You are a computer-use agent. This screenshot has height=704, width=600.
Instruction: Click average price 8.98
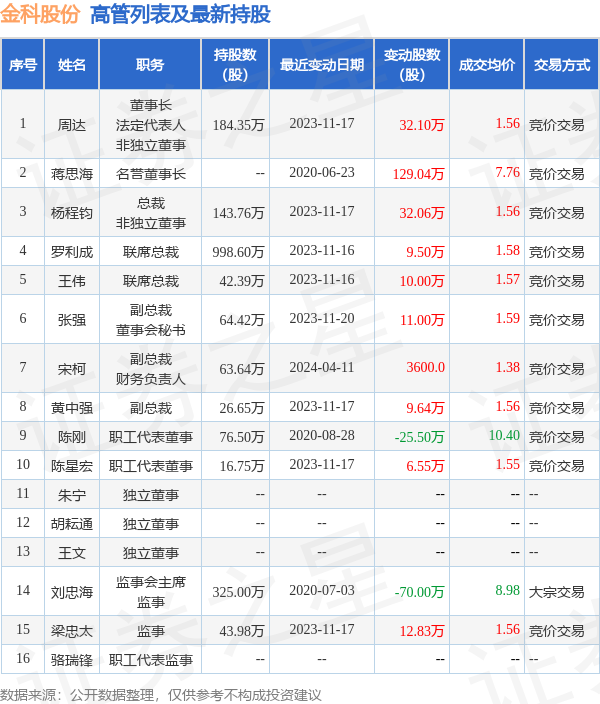pyautogui.click(x=507, y=590)
